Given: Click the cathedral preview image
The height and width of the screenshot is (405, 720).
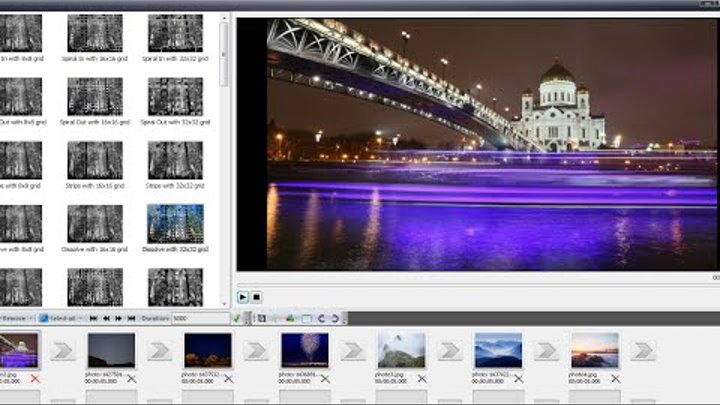Looking at the screenshot, I should (x=492, y=144).
